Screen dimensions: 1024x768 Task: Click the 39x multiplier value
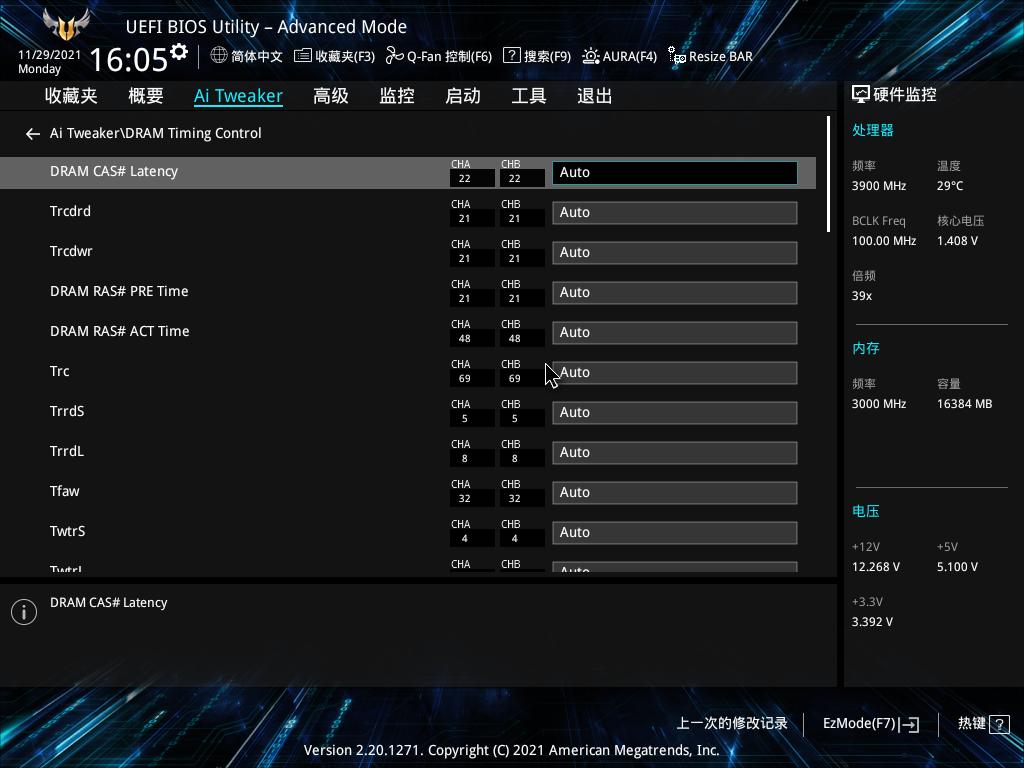[x=861, y=296]
